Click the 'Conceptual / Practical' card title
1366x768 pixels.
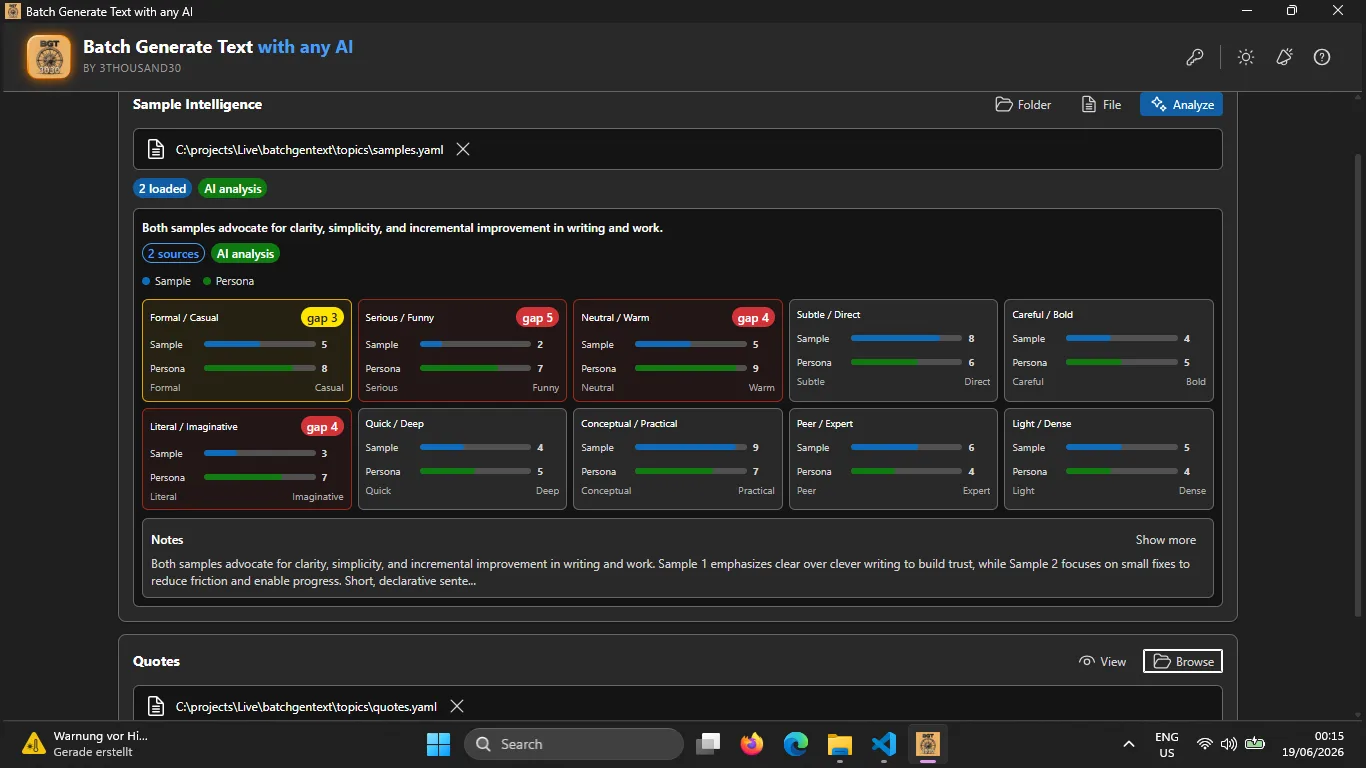tap(629, 423)
